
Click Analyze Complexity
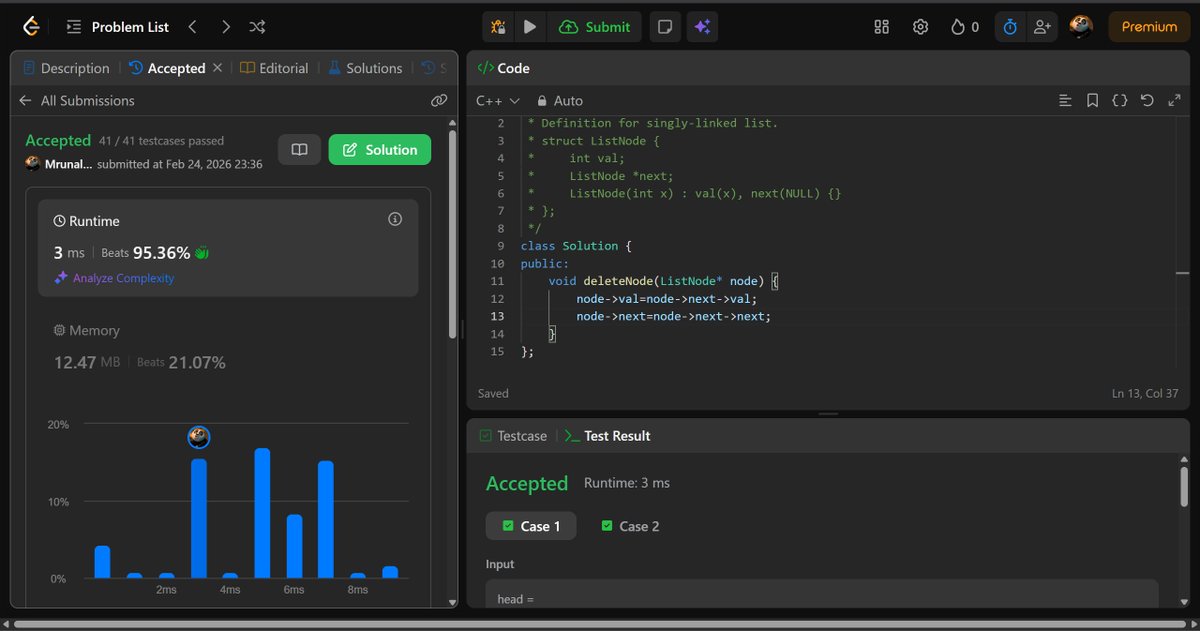point(114,278)
